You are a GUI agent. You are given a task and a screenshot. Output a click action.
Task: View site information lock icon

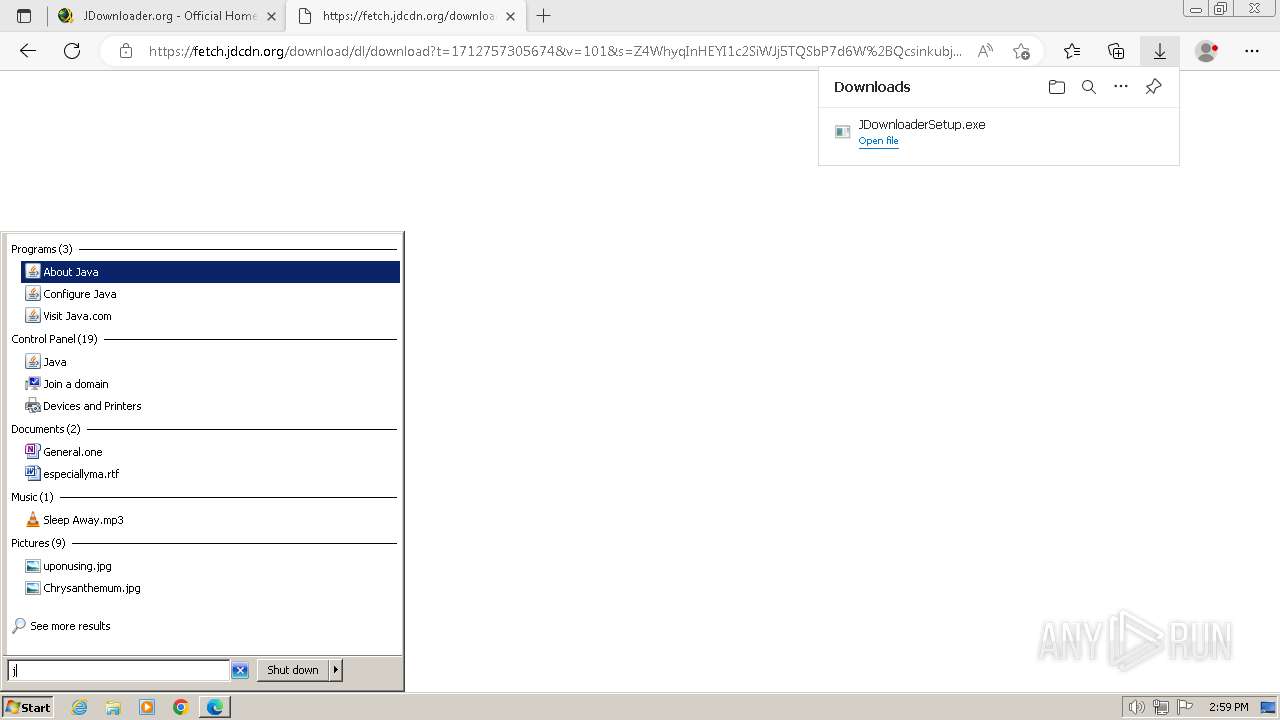coord(126,51)
